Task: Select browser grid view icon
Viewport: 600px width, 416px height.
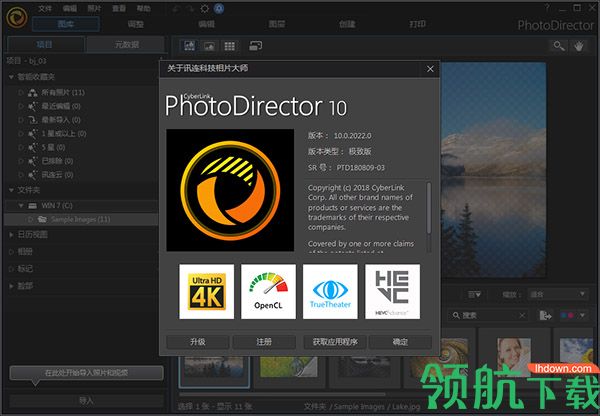Action: (230, 46)
